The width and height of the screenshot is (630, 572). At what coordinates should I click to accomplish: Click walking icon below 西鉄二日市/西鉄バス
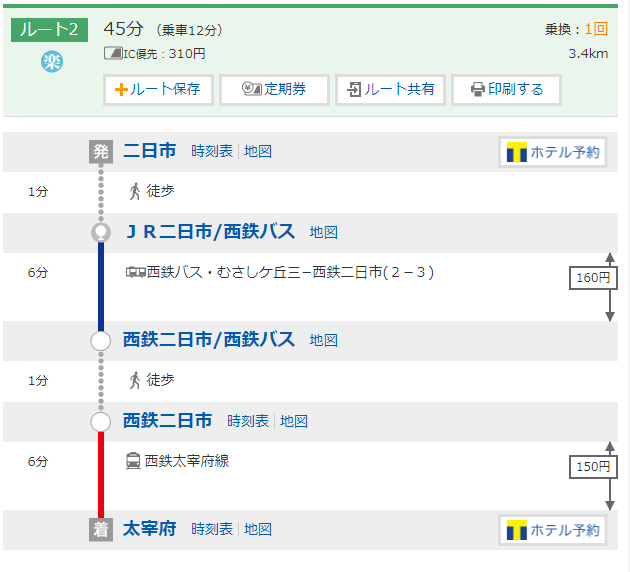(135, 380)
